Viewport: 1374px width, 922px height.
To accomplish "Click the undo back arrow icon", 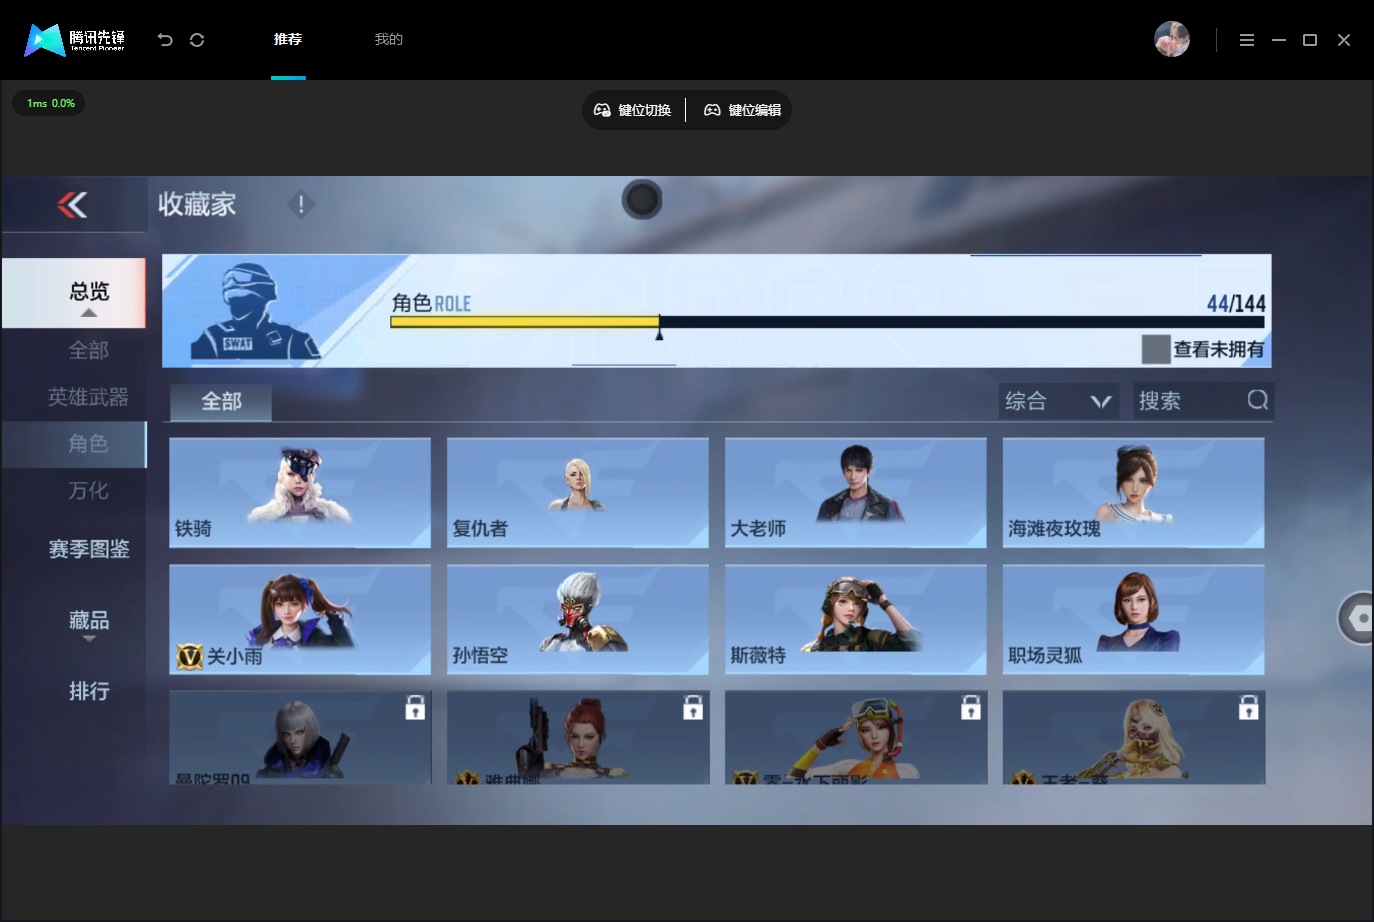I will (165, 40).
